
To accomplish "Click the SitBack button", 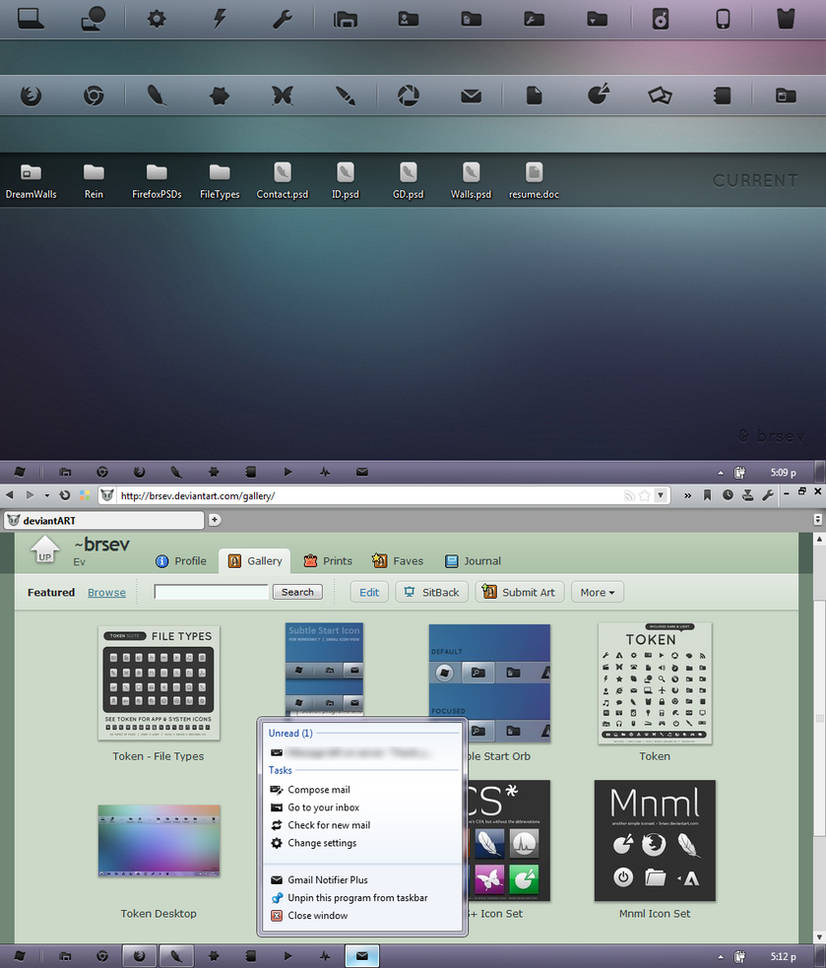I will [x=432, y=592].
